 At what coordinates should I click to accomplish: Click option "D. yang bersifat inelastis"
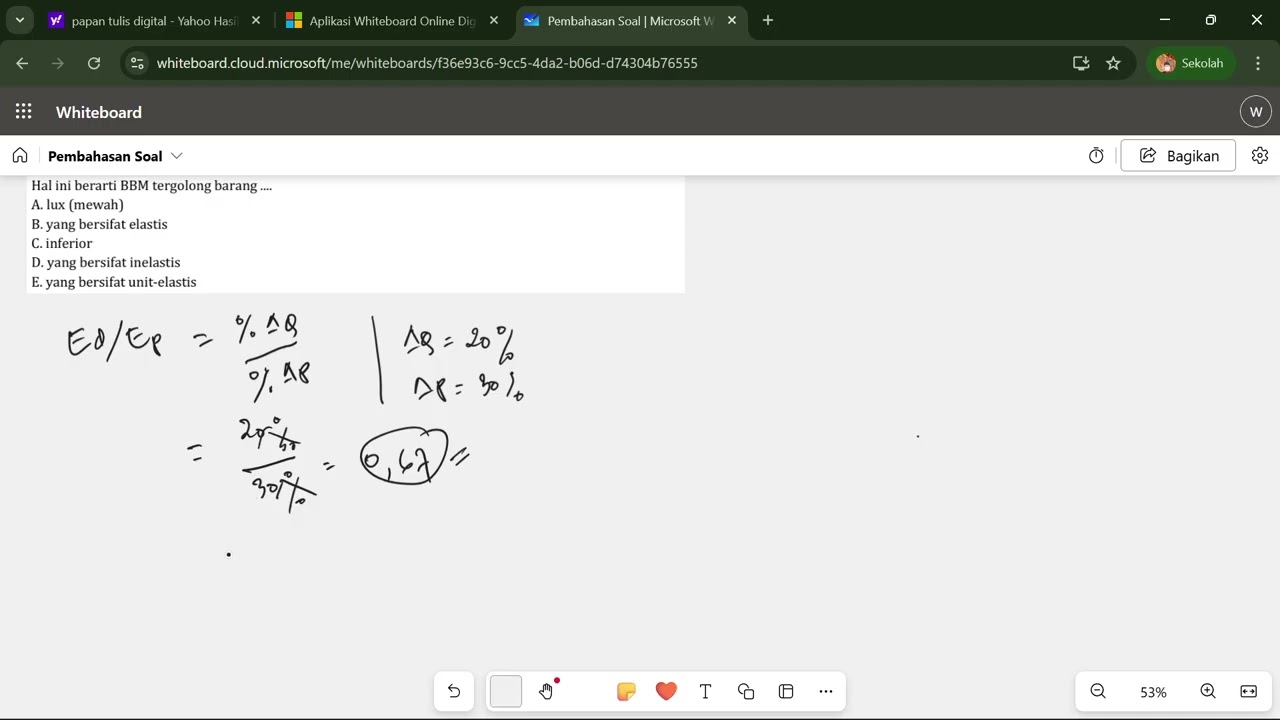coord(106,262)
